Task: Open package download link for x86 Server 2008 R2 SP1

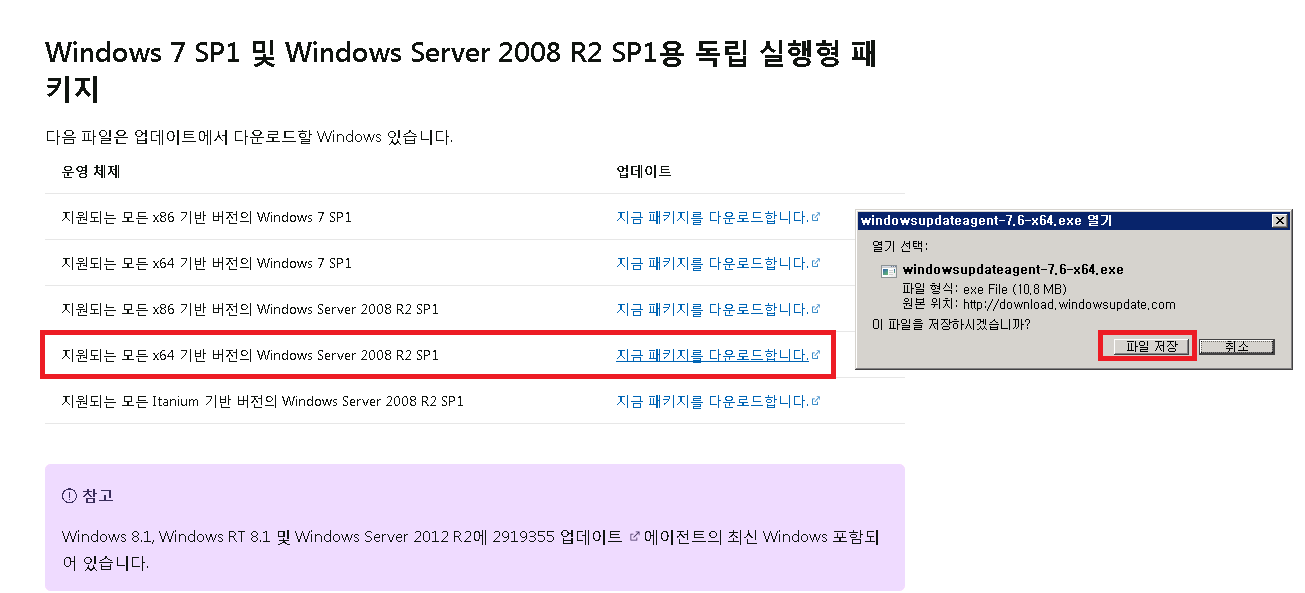Action: click(712, 309)
